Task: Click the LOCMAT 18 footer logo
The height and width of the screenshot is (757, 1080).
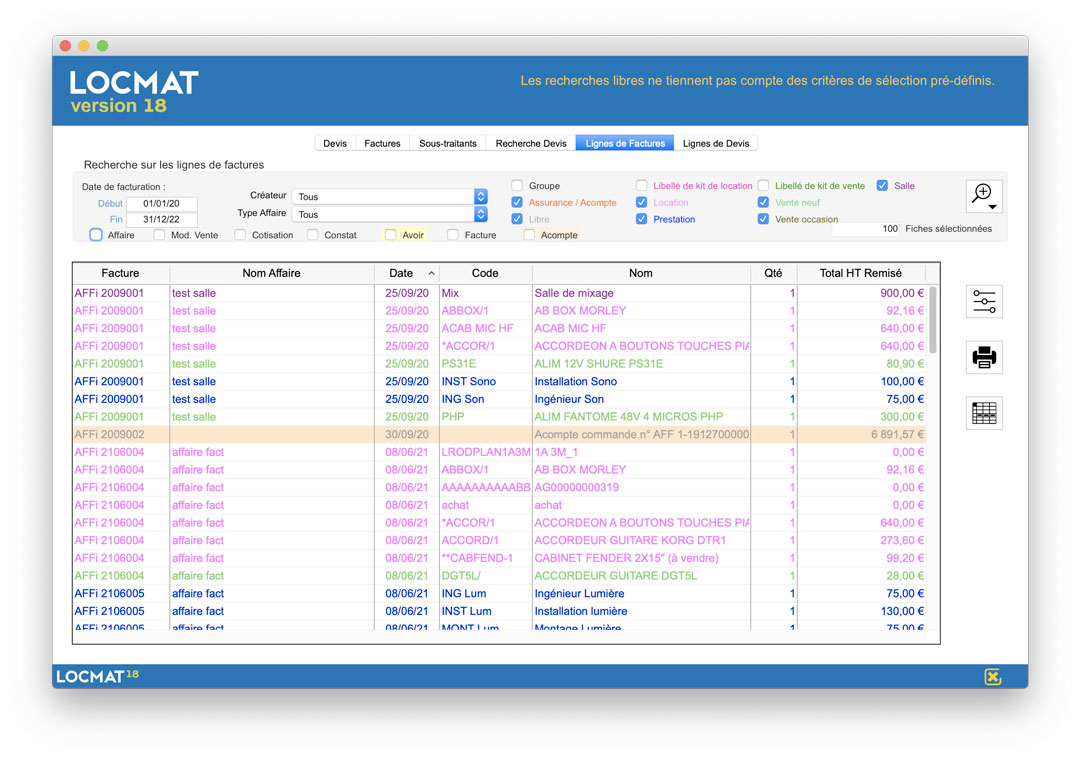Action: coord(97,676)
